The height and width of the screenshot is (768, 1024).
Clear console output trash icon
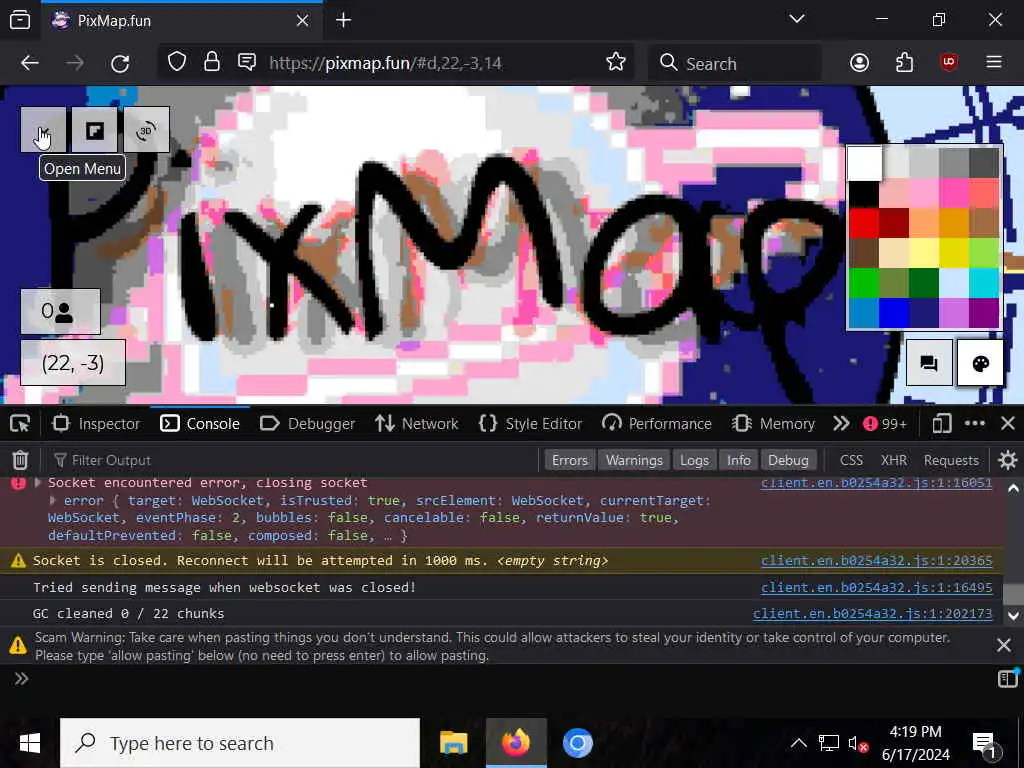(20, 460)
